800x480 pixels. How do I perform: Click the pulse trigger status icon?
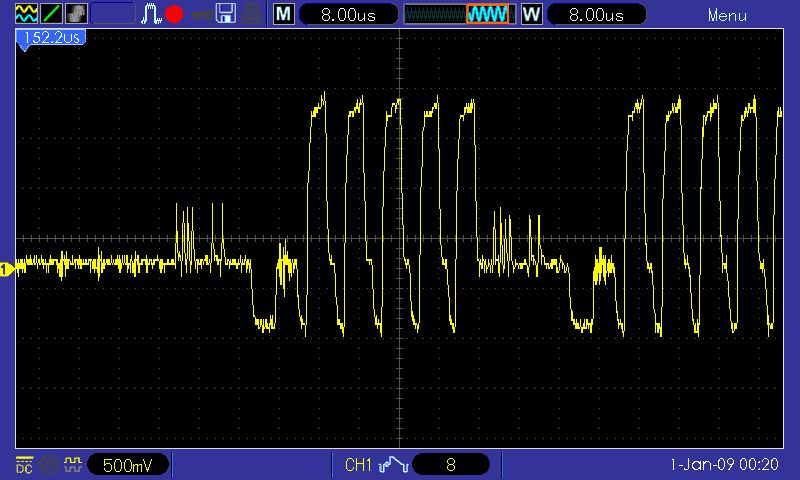click(x=151, y=14)
